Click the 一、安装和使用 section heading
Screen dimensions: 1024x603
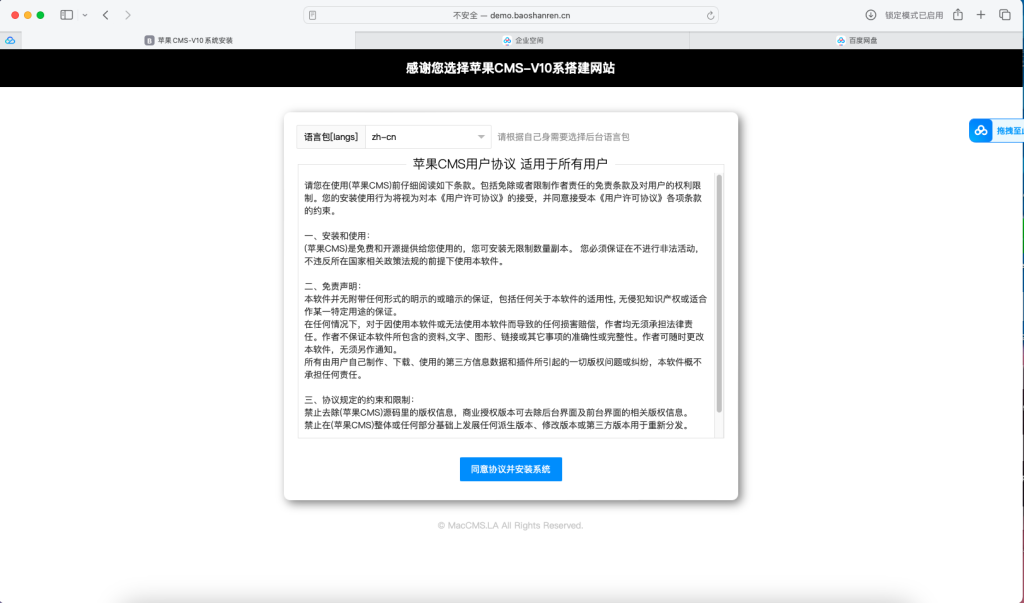[337, 236]
